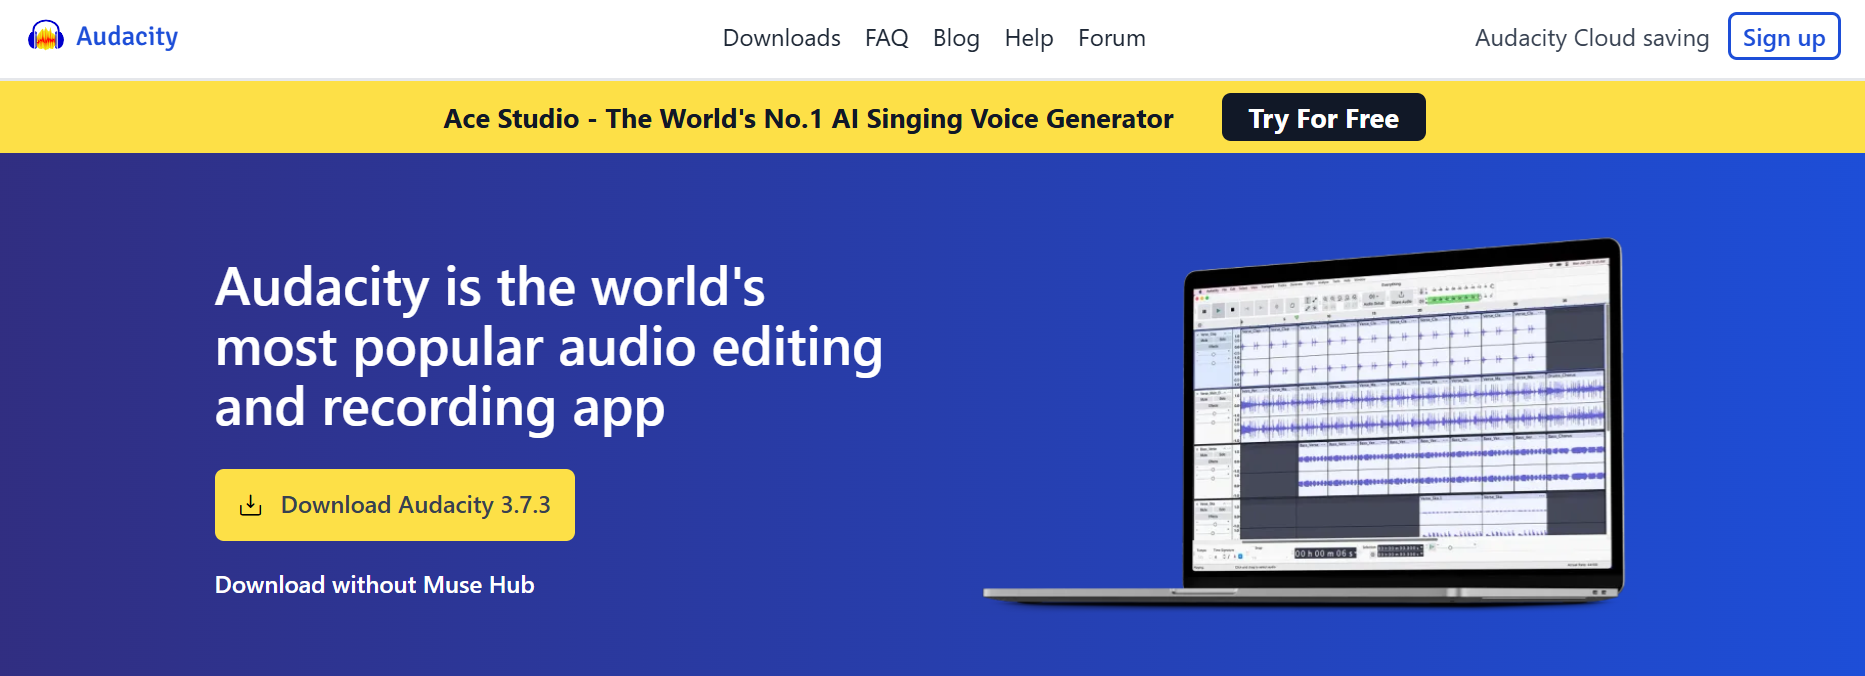The height and width of the screenshot is (676, 1865).
Task: Open the Blog nav link
Action: click(956, 38)
